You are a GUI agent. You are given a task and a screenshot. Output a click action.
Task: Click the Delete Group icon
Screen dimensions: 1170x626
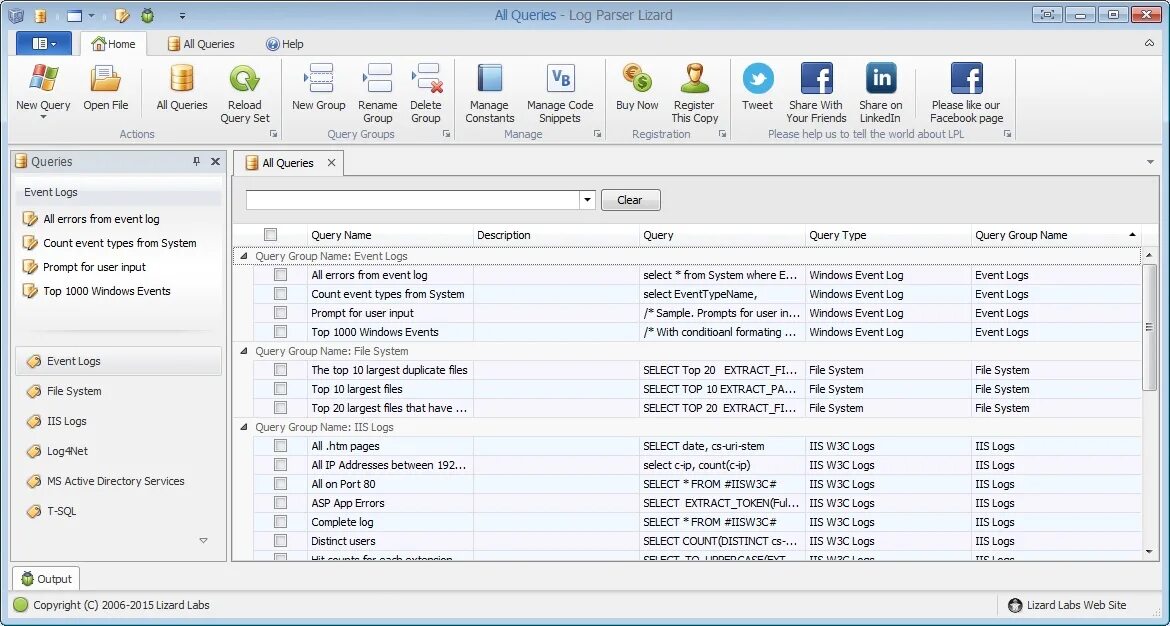(x=426, y=79)
